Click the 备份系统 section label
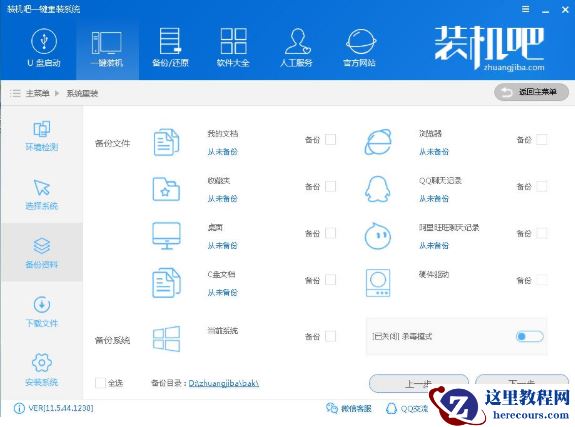The width and height of the screenshot is (575, 427). pyautogui.click(x=112, y=340)
